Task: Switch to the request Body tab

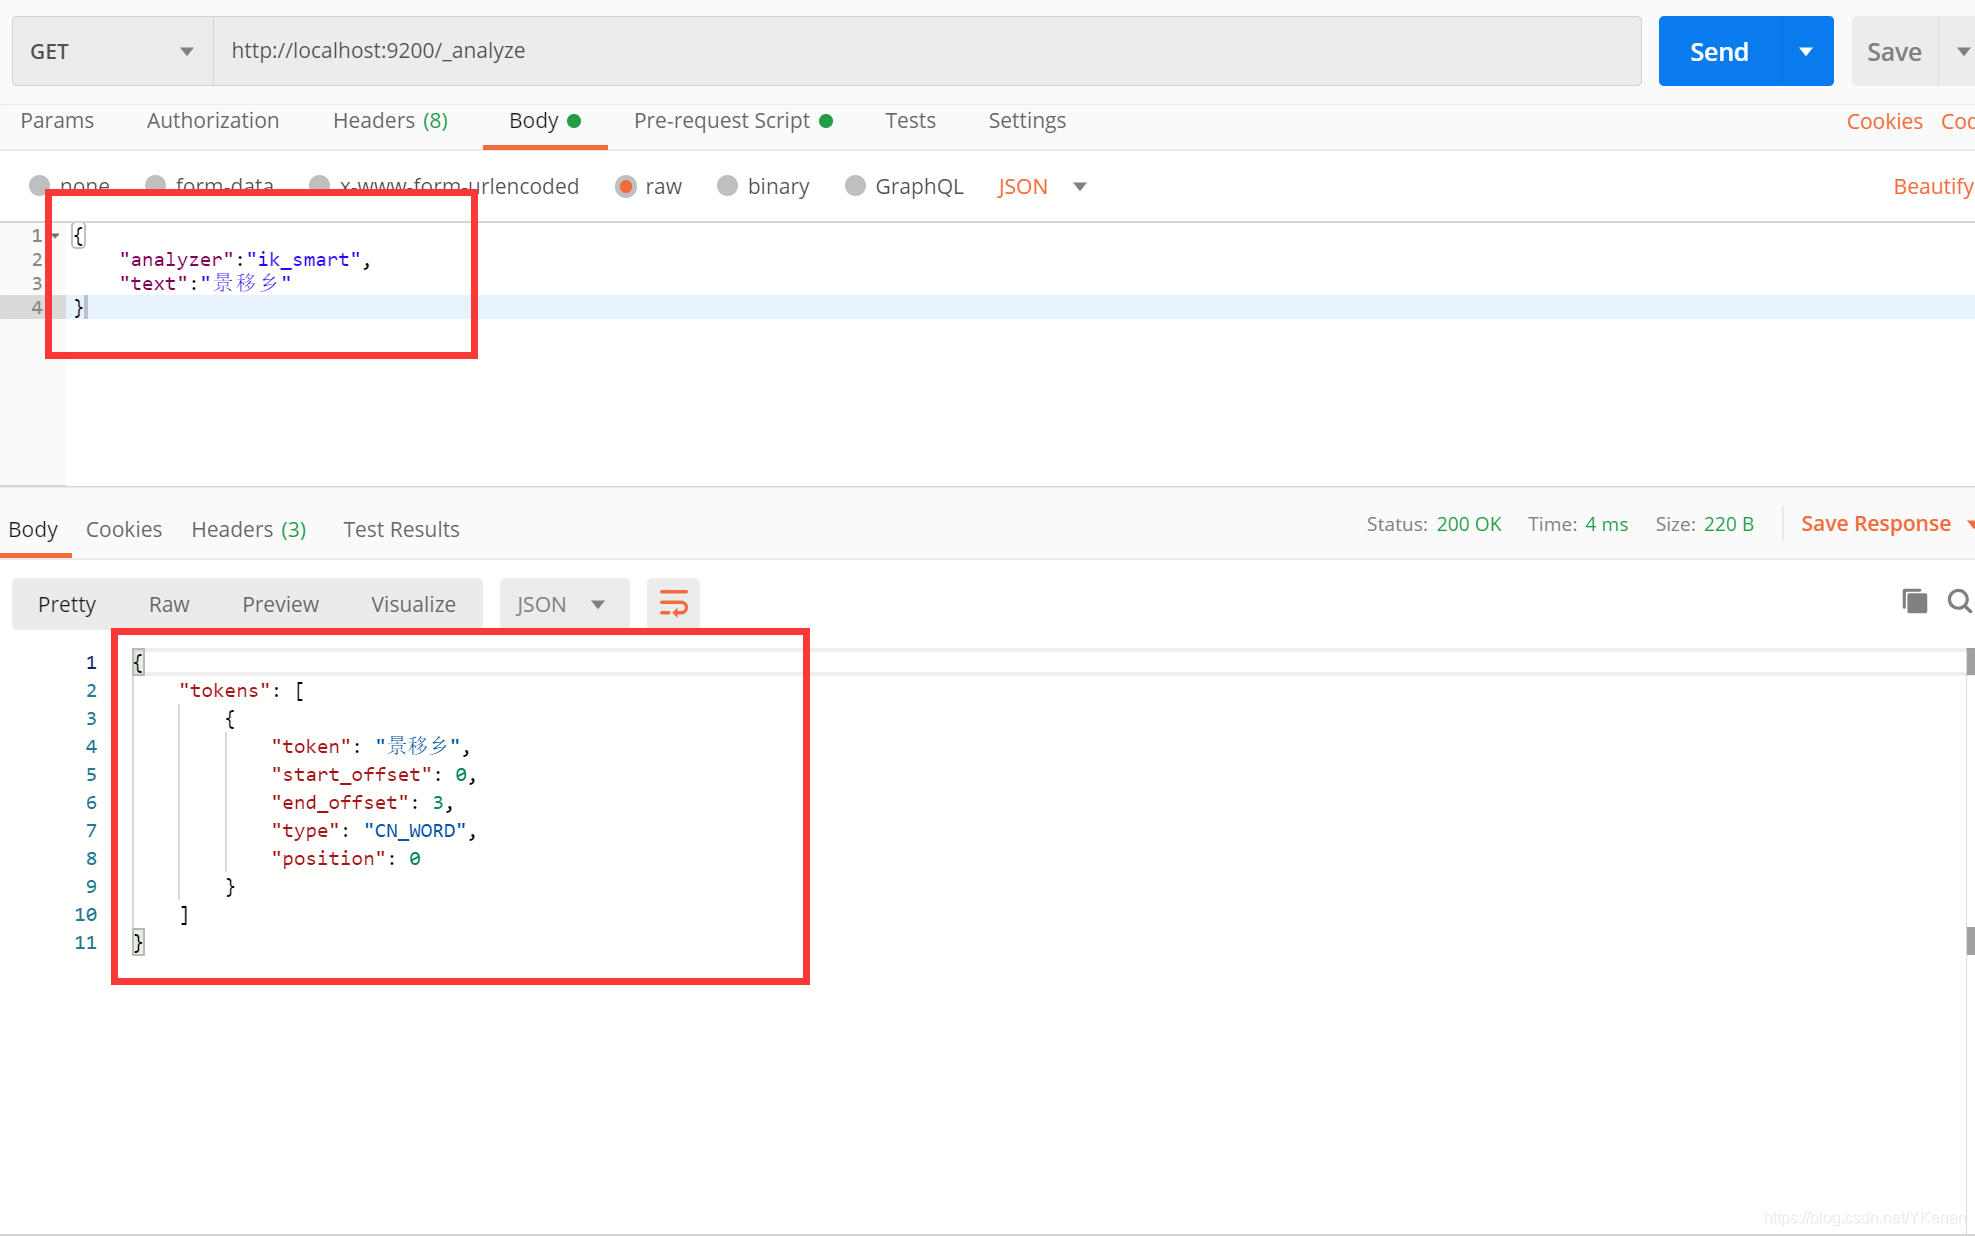Action: tap(544, 121)
